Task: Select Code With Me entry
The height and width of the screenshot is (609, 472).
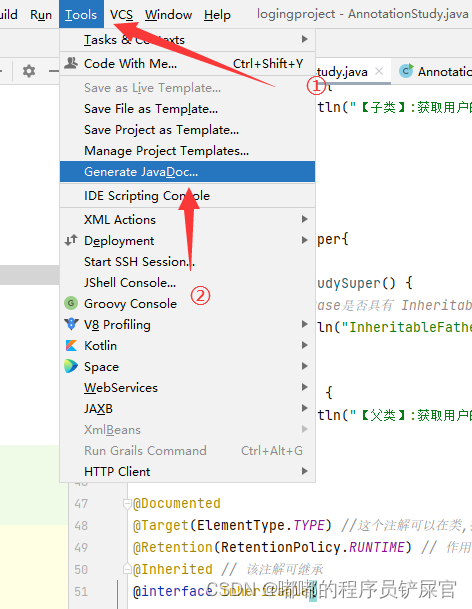Action: pos(187,63)
